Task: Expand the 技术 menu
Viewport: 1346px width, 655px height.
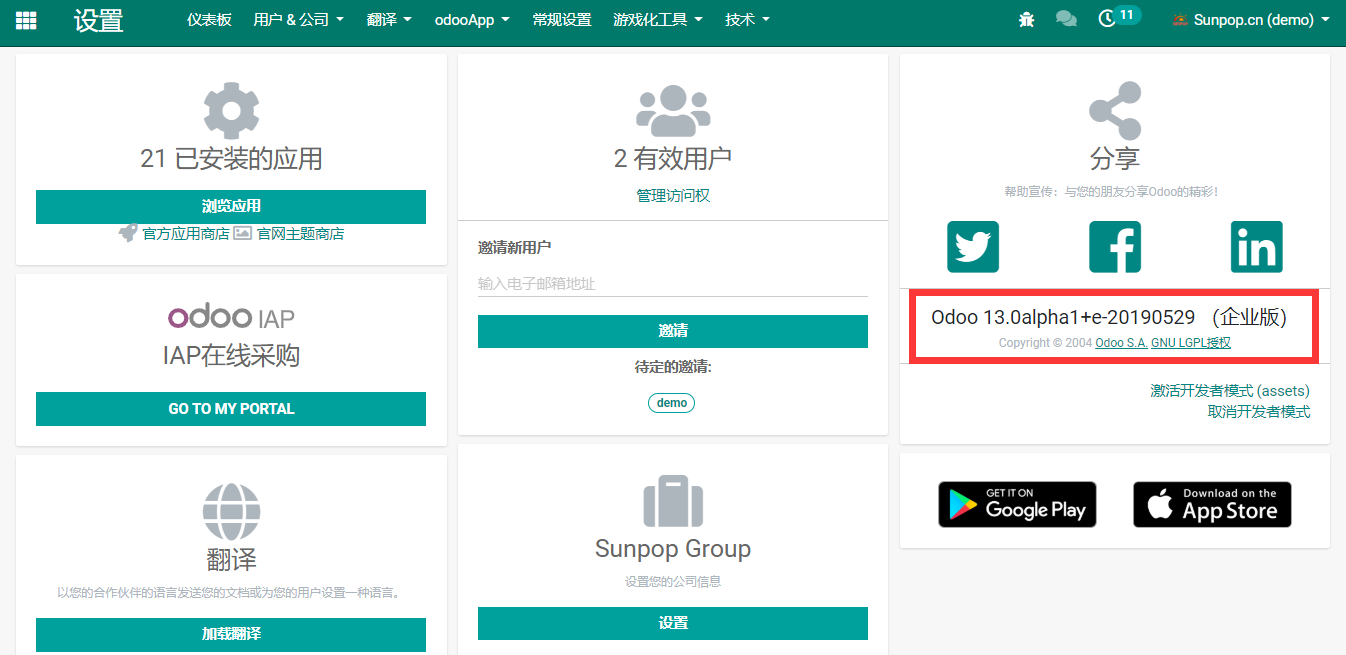Action: (x=747, y=19)
